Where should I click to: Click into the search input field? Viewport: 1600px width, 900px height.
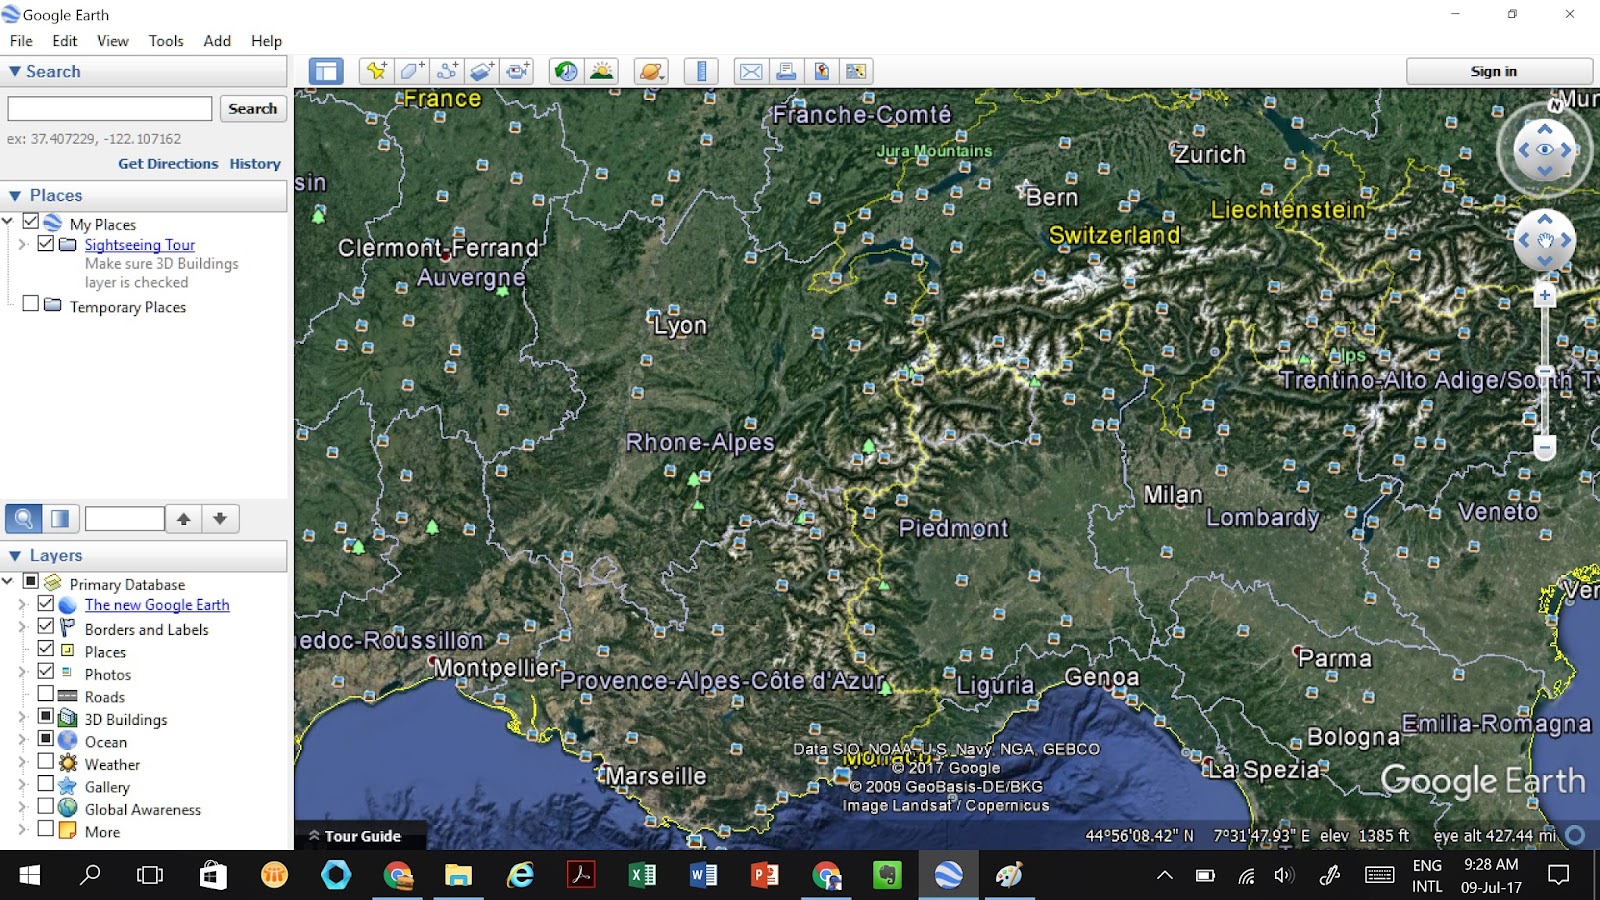point(110,108)
